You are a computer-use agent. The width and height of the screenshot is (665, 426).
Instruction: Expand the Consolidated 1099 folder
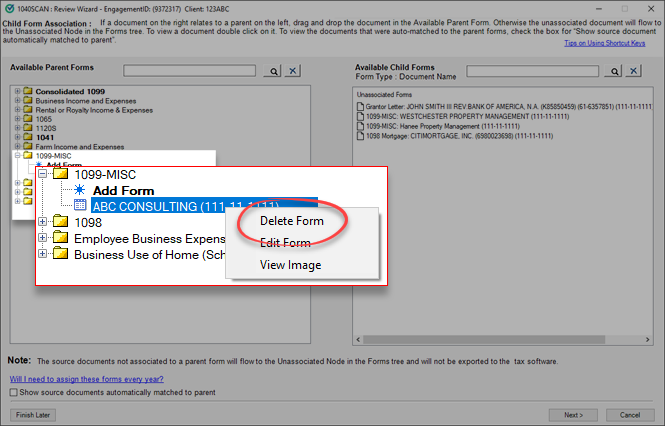[x=17, y=92]
